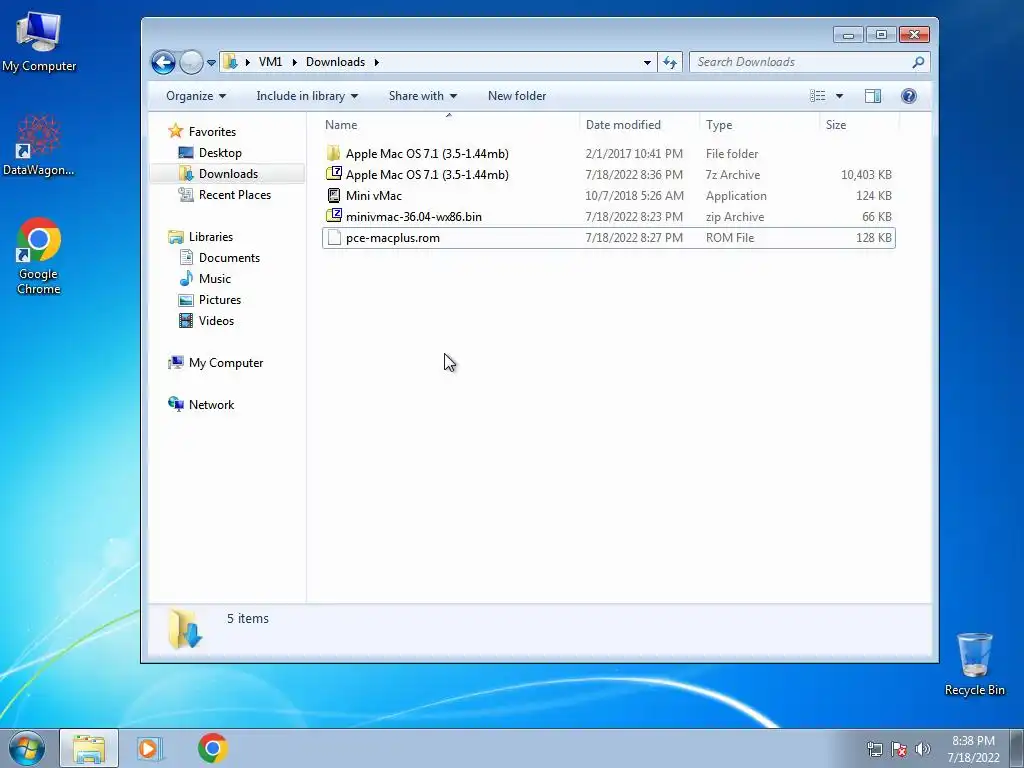Click VM1 in the address breadcrumb

(x=270, y=62)
